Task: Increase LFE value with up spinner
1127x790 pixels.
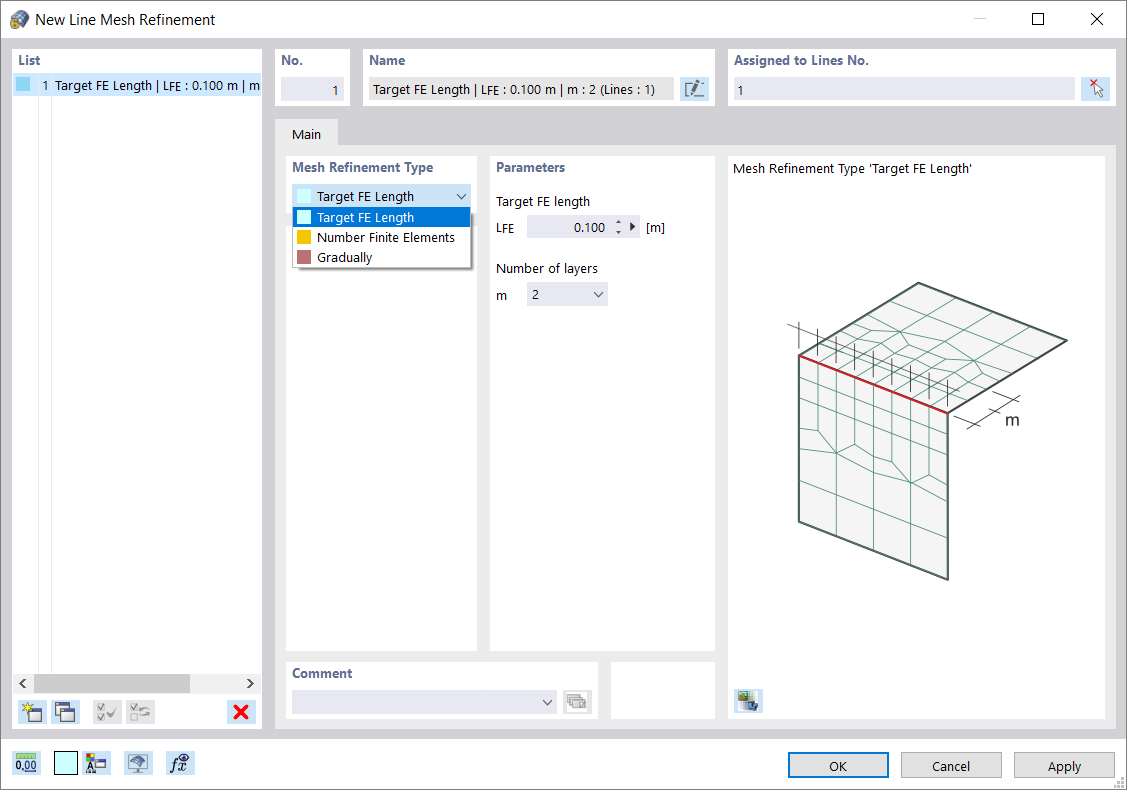Action: pos(618,222)
